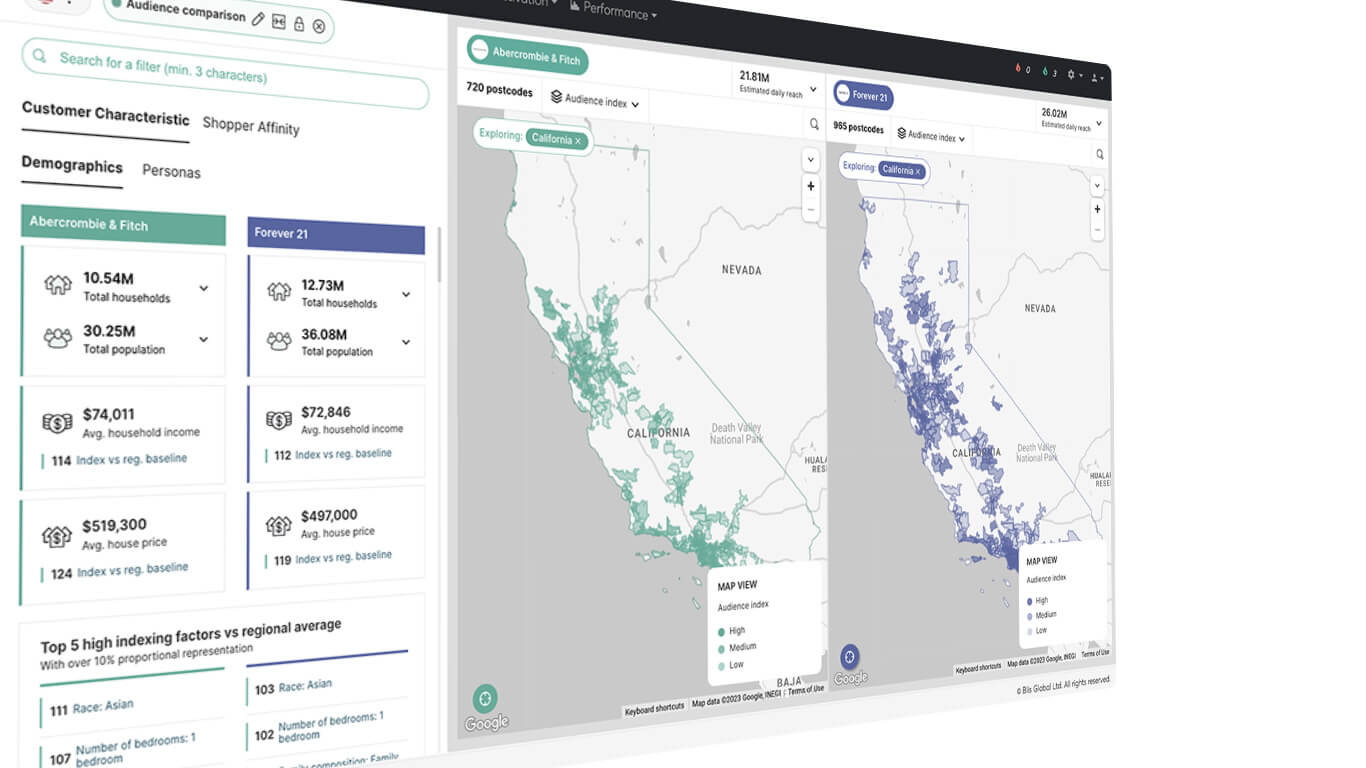The width and height of the screenshot is (1366, 768).
Task: Expand Abercrombie Total population 30.25M
Action: 203,339
